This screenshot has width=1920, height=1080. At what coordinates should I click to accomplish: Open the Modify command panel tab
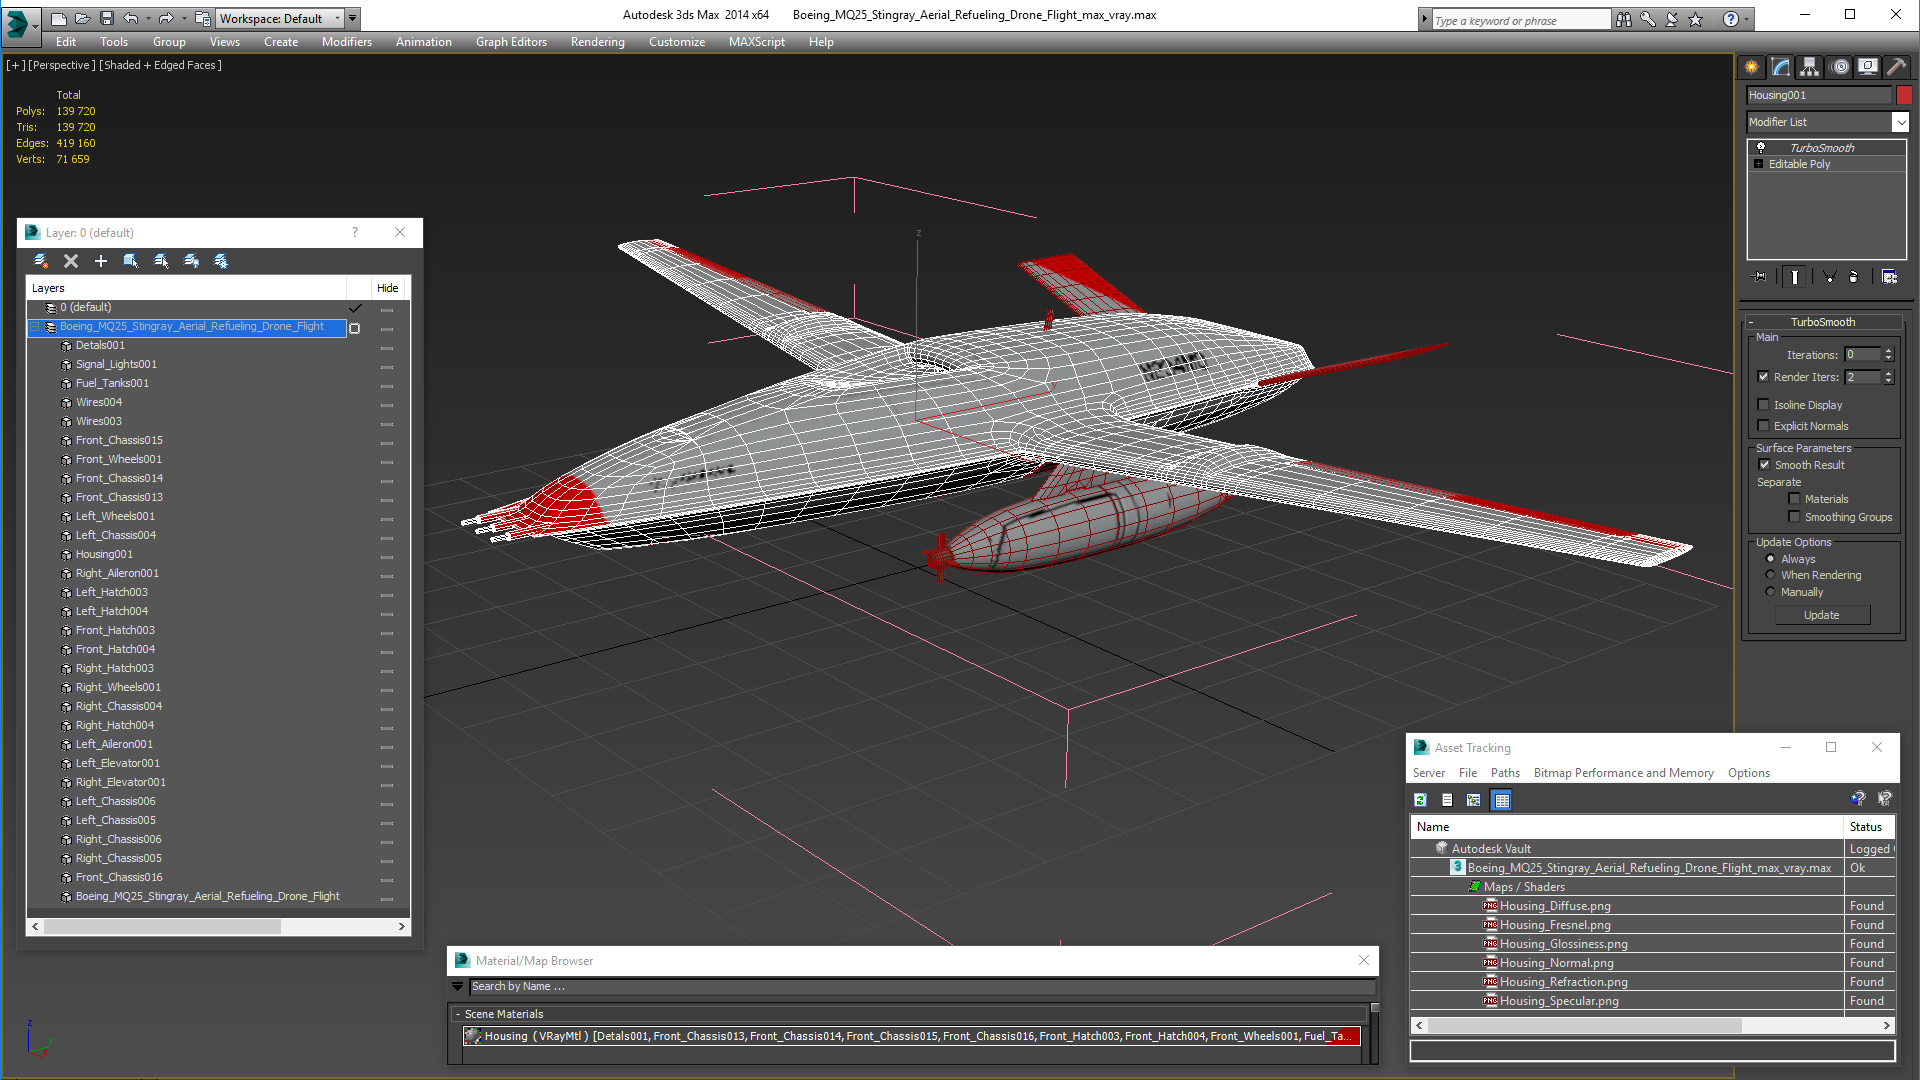1781,67
